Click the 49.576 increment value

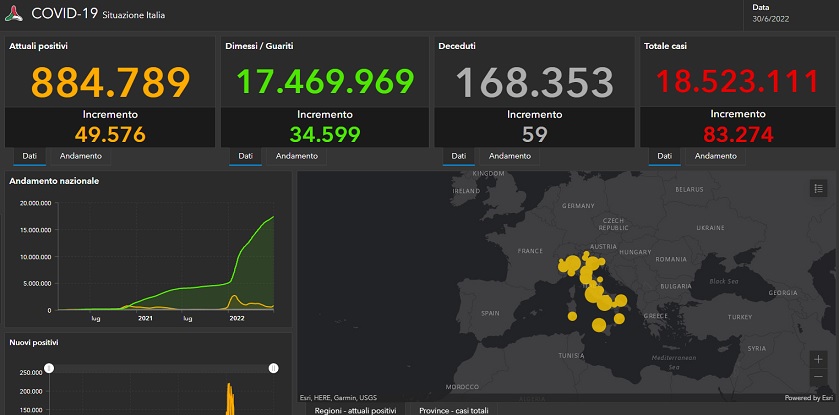[110, 134]
